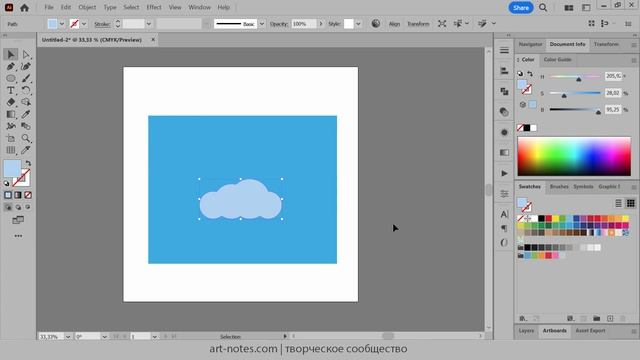Switch to the Color Guide tab
640x360 pixels.
(557, 60)
